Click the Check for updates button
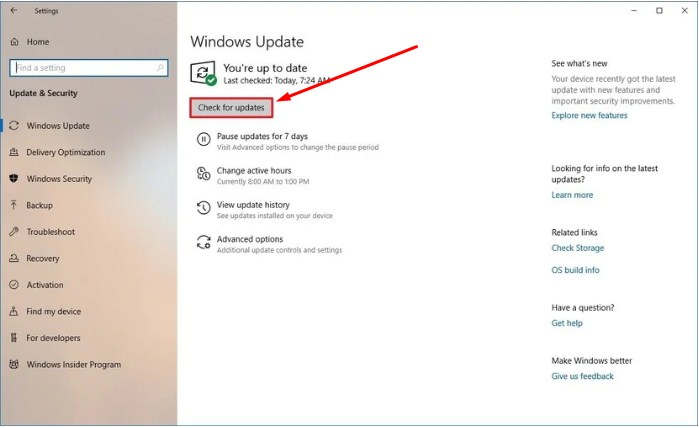Viewport: 699px width, 428px height. (x=231, y=107)
